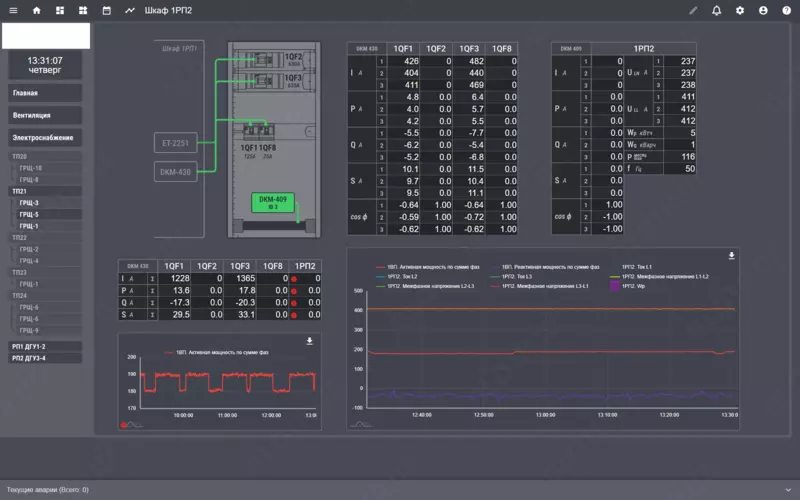The width and height of the screenshot is (800, 500).
Task: Click the 13:31:07 четверг clock panel
Action: 45,65
